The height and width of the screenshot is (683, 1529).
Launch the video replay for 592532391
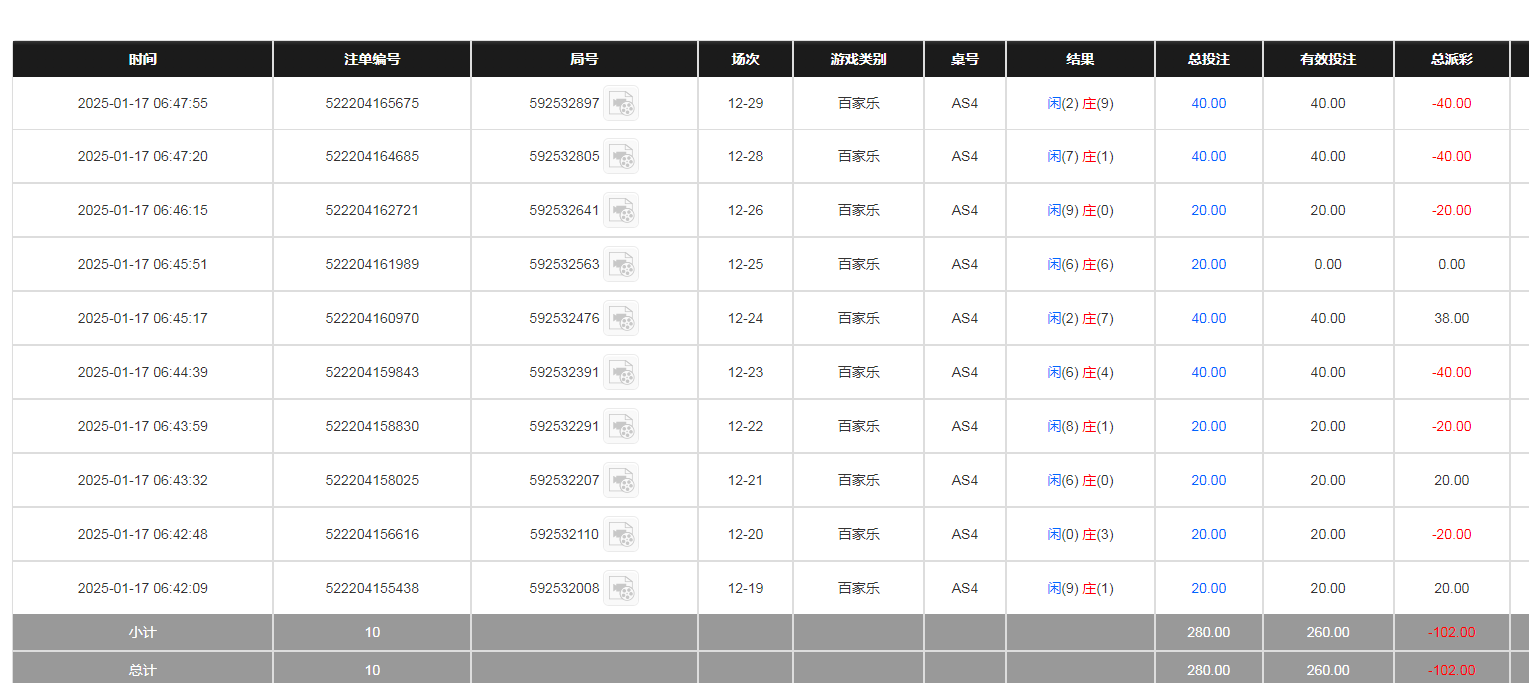coord(621,373)
